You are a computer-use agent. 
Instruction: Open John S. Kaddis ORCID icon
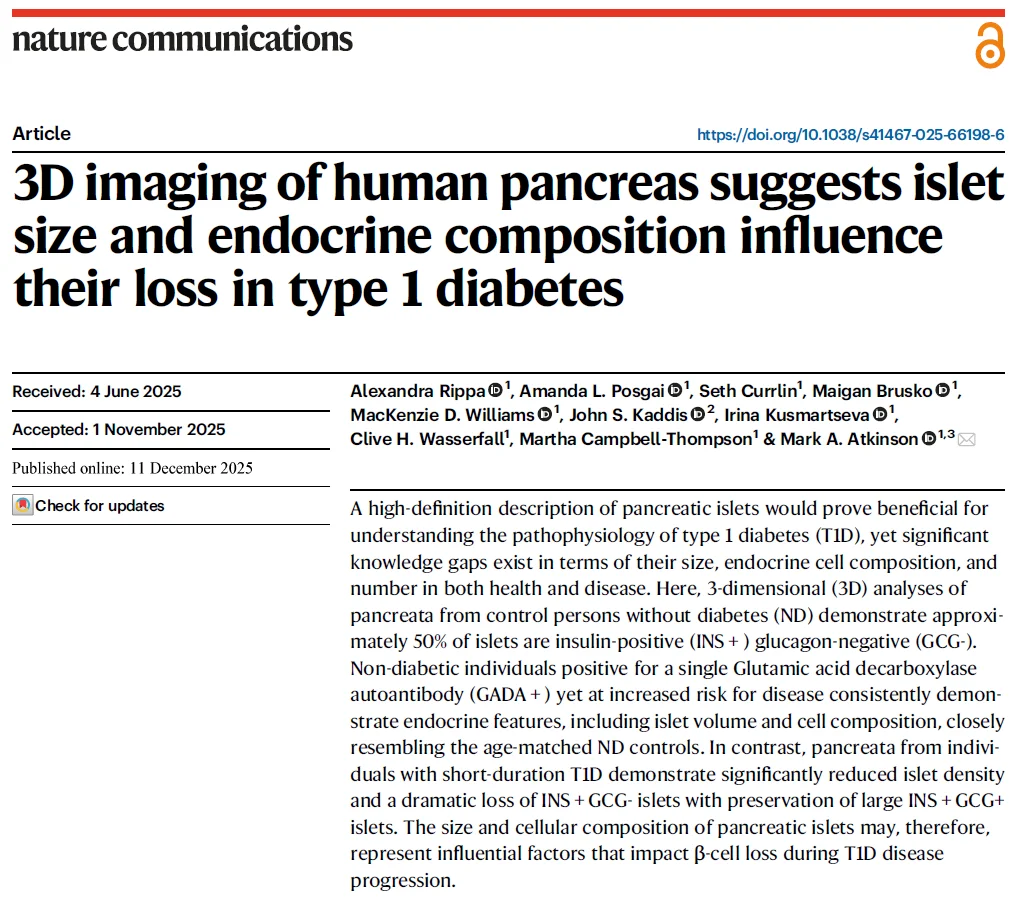point(698,414)
